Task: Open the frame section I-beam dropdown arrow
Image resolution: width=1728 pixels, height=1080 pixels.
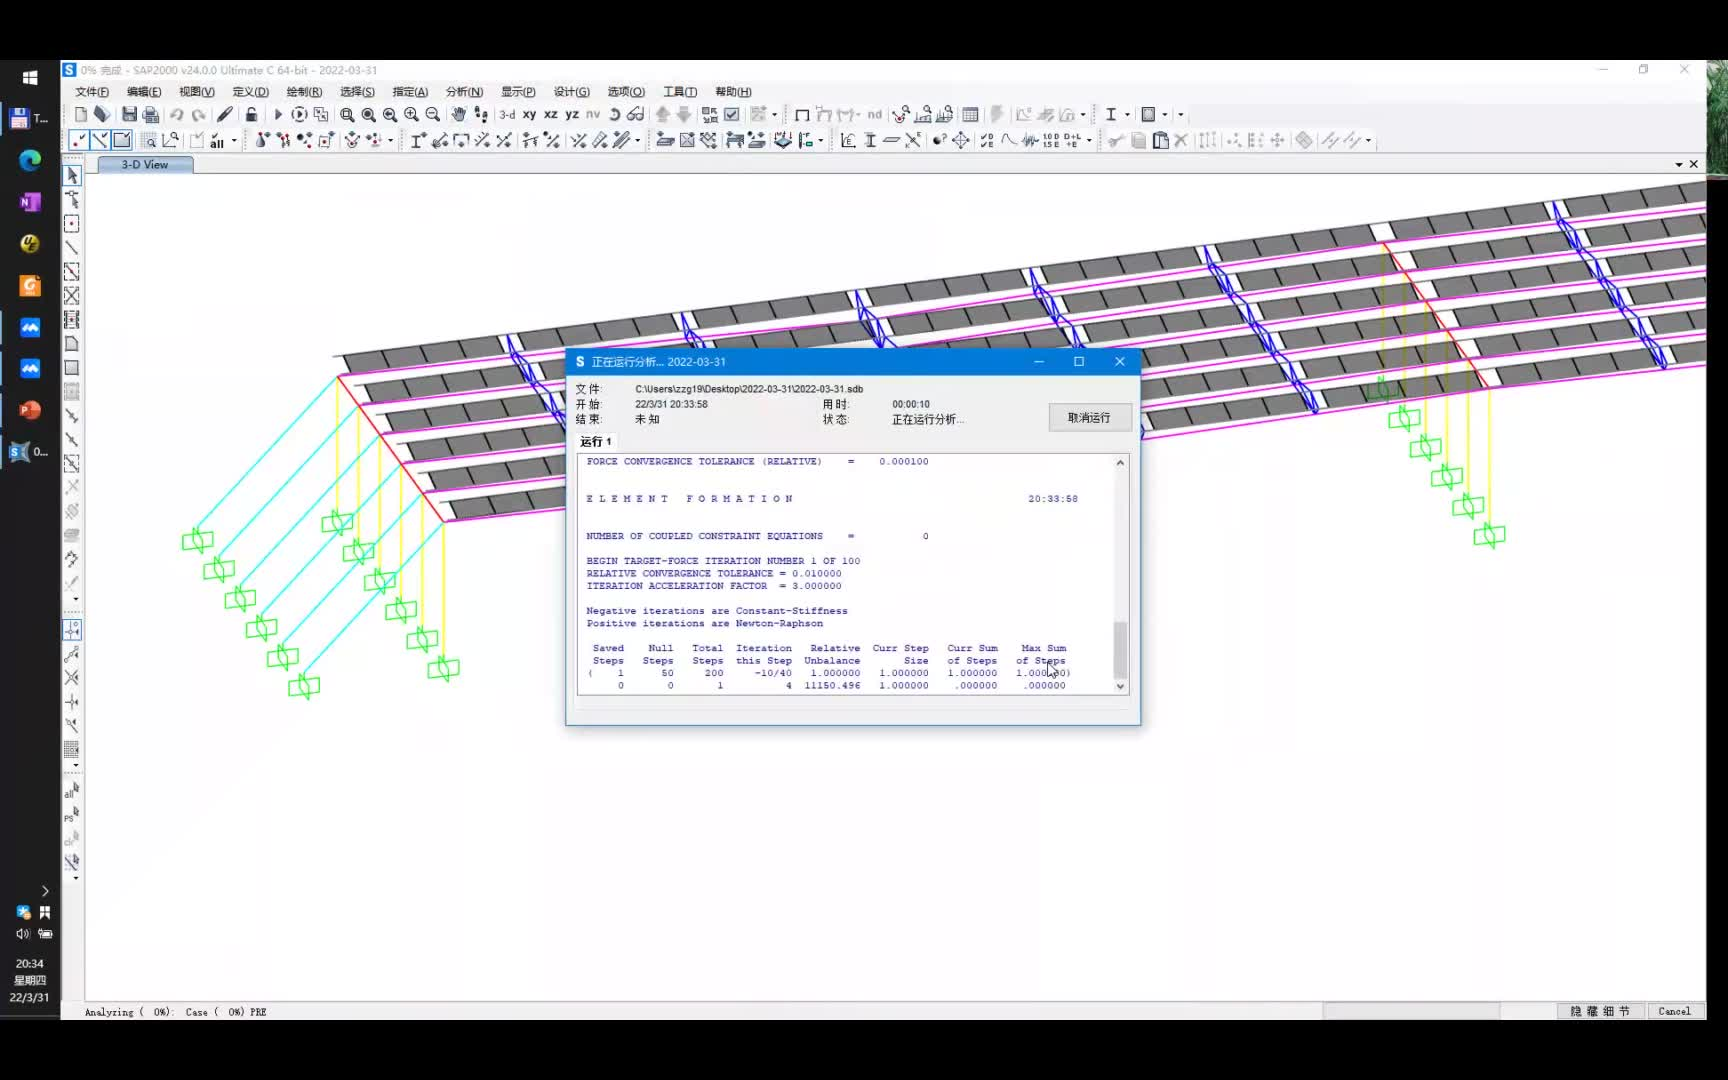Action: [x=1127, y=115]
